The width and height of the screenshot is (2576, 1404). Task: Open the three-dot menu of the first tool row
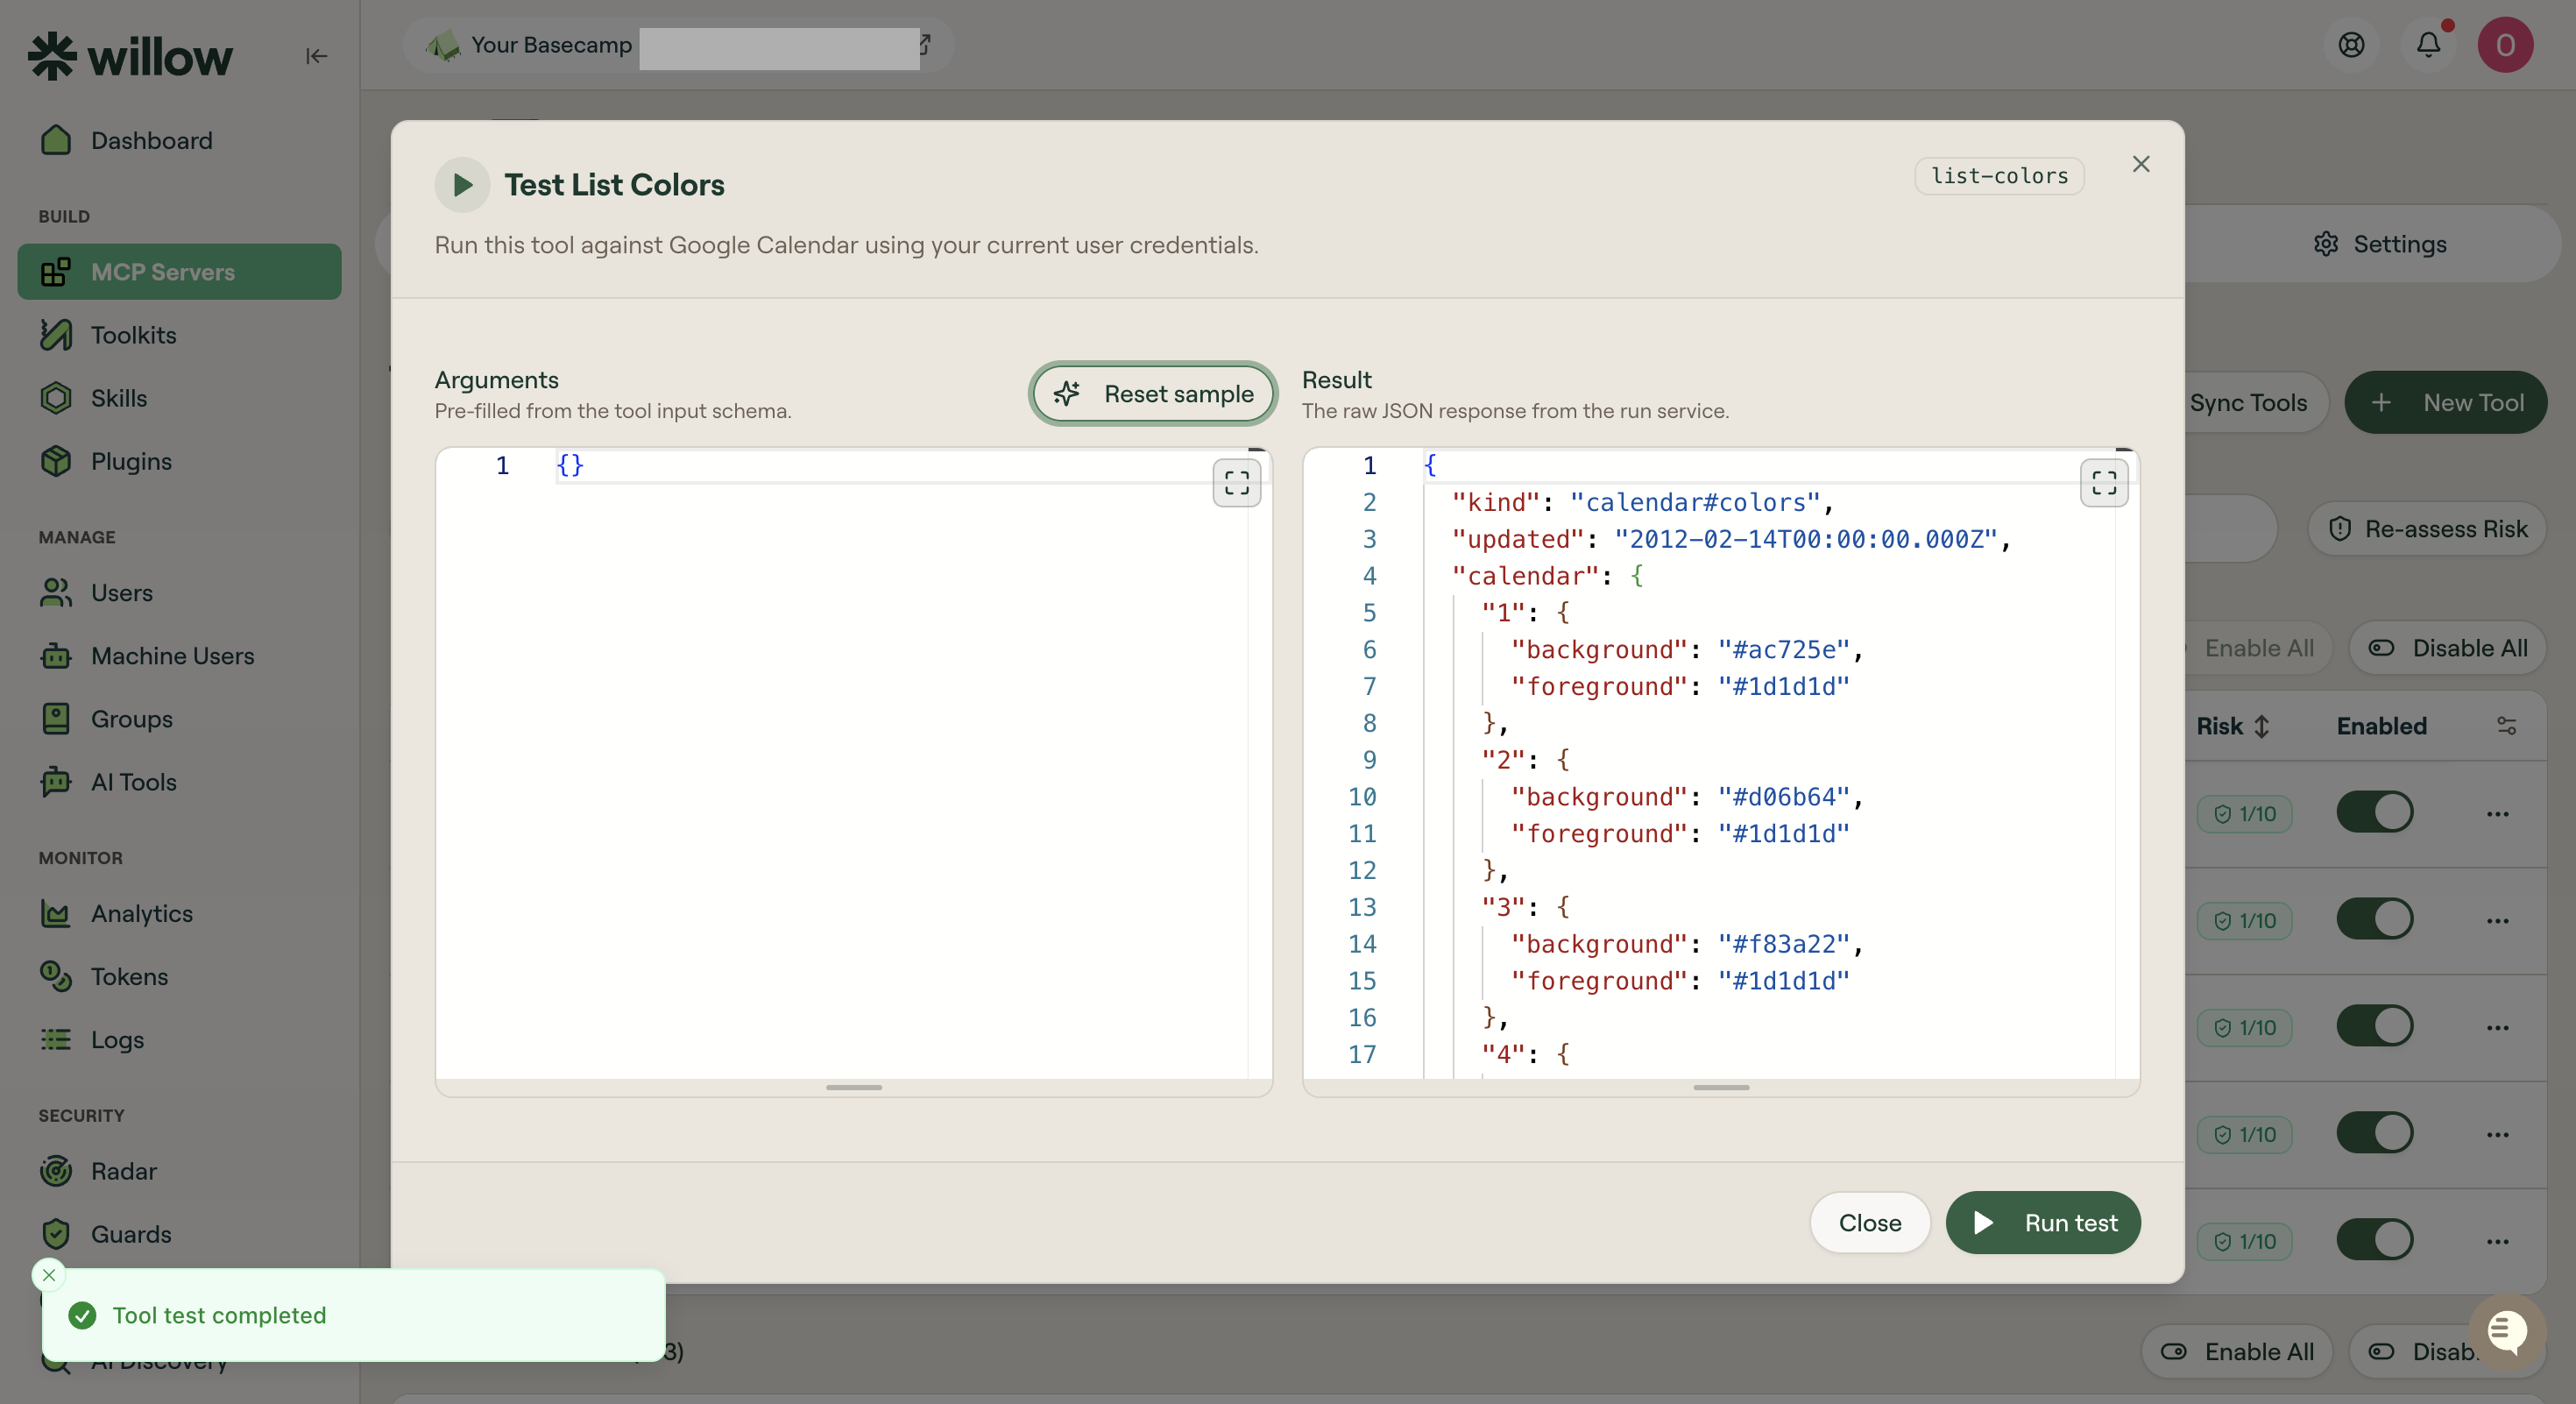2498,814
